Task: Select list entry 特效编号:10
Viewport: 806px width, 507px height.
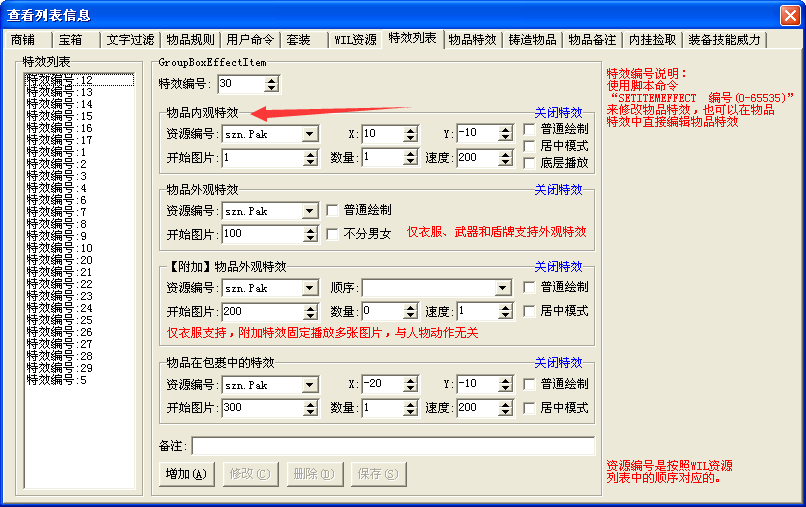Action: pyautogui.click(x=80, y=248)
